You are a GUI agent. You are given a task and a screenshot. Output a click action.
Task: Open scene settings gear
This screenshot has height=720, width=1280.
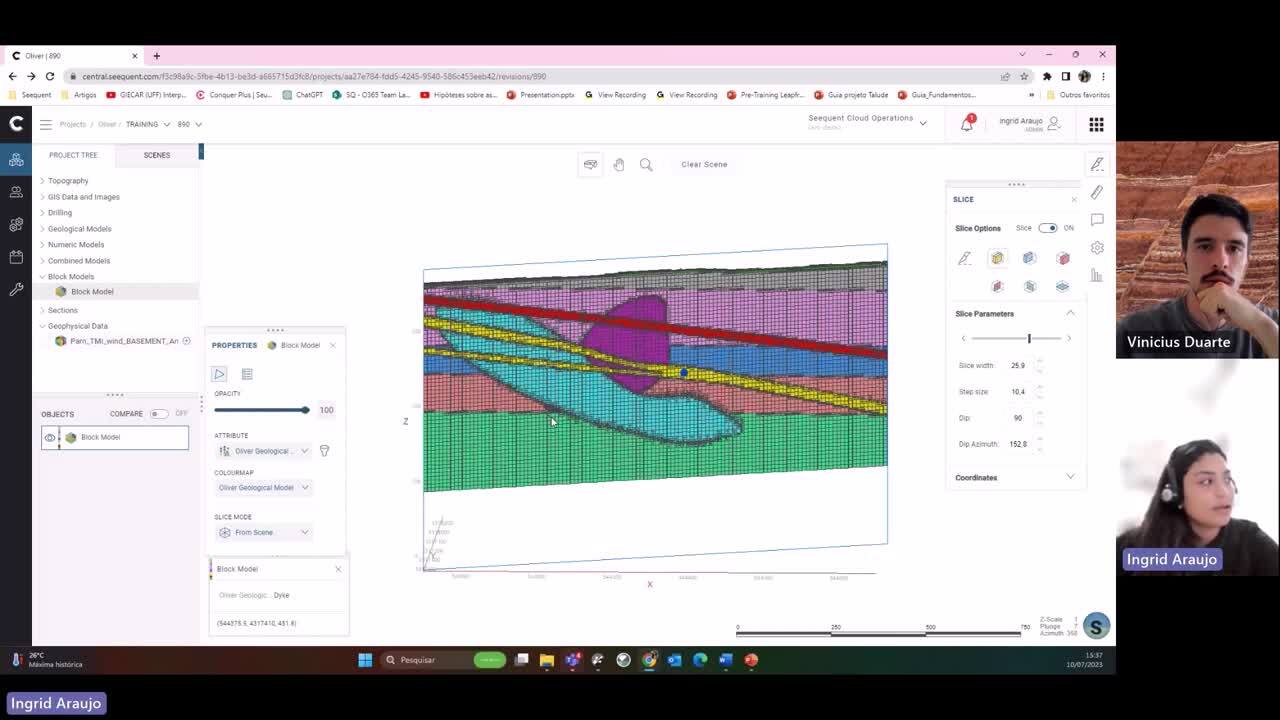click(x=1097, y=247)
